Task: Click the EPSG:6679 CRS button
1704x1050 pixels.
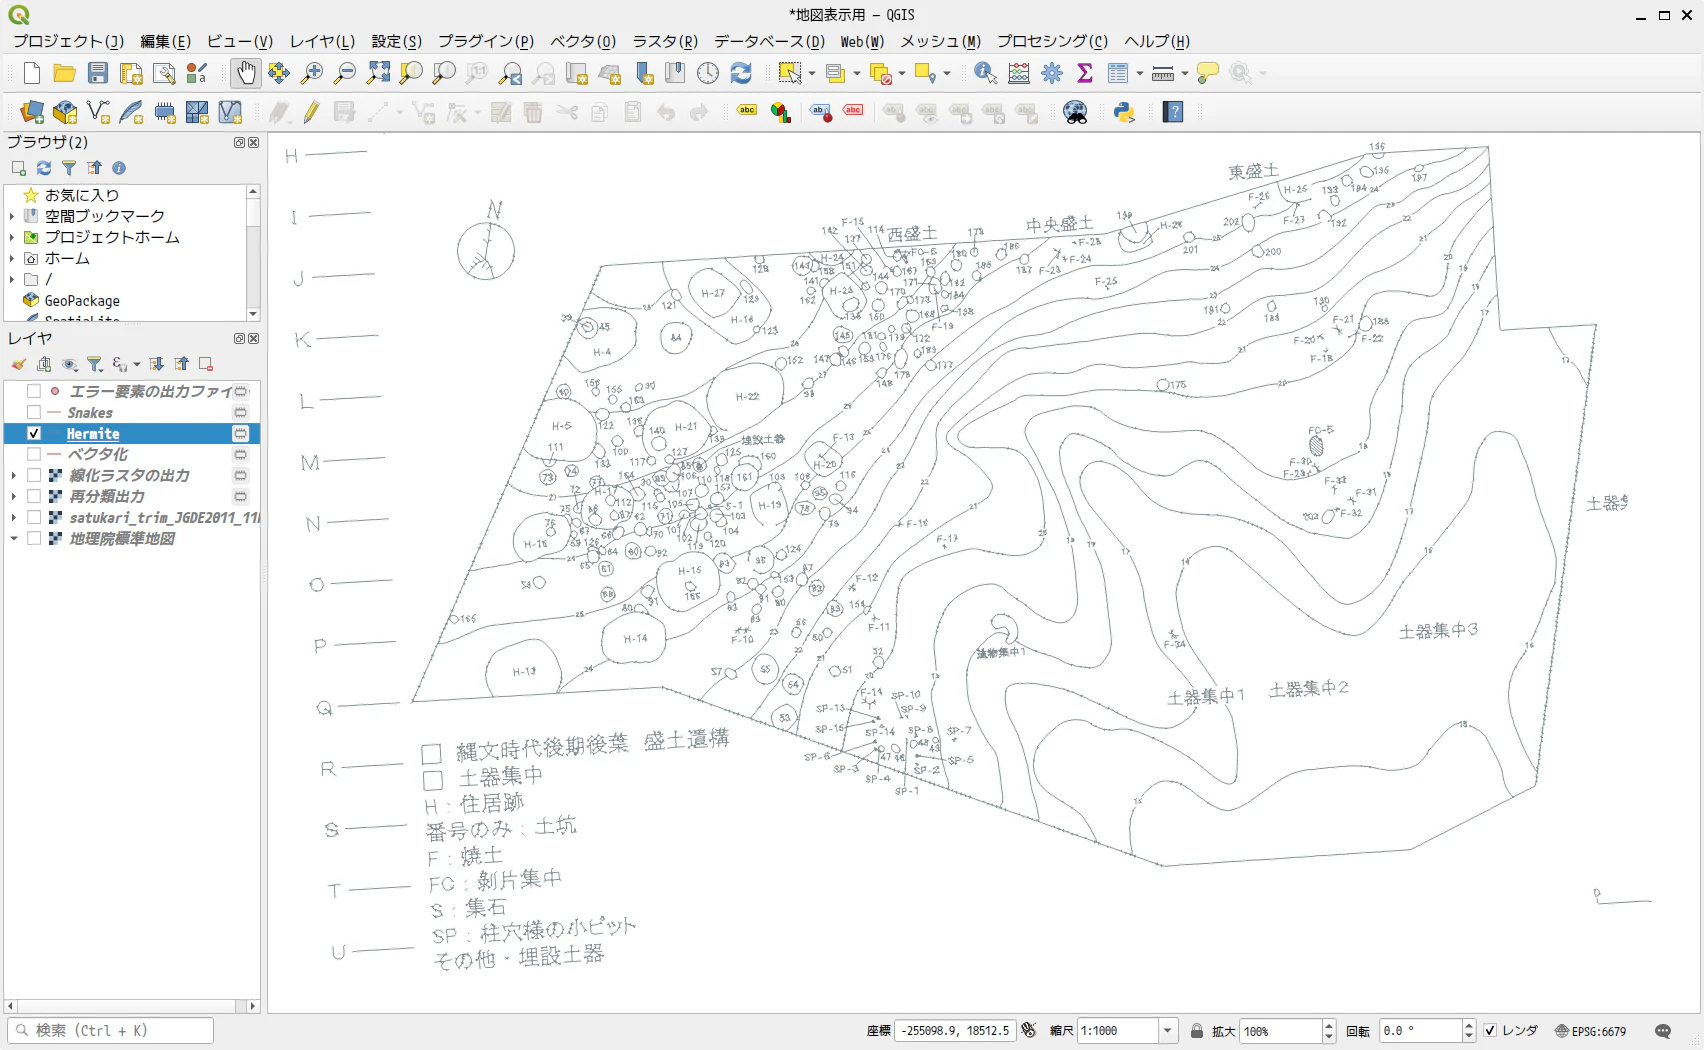Action: tap(1590, 1031)
